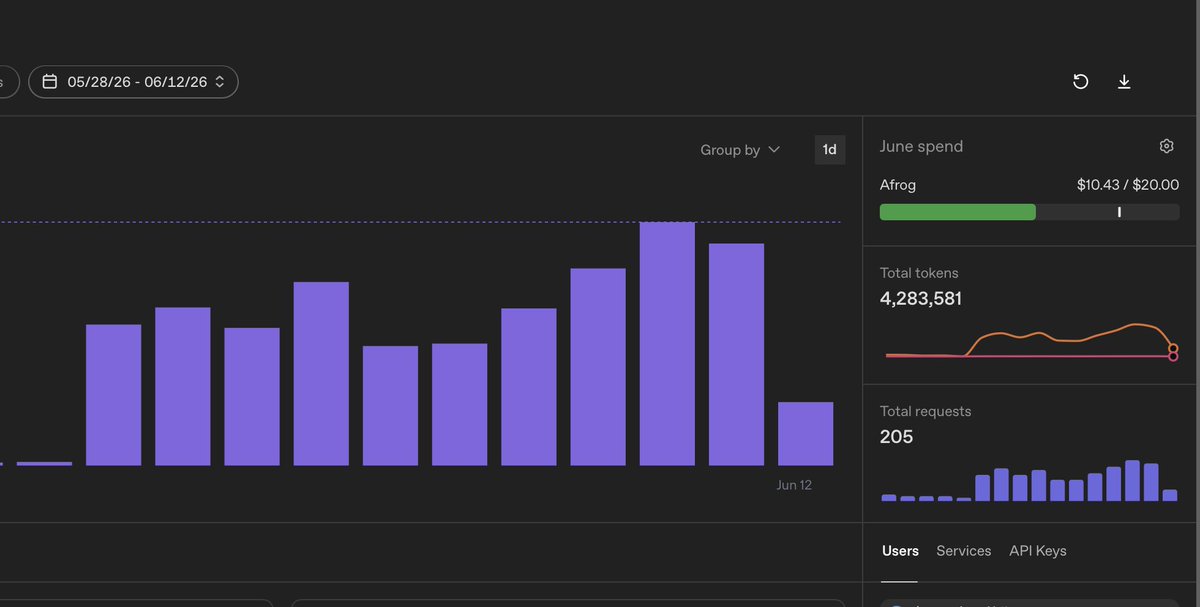Click the Jun 12 bar in main chart

click(805, 434)
